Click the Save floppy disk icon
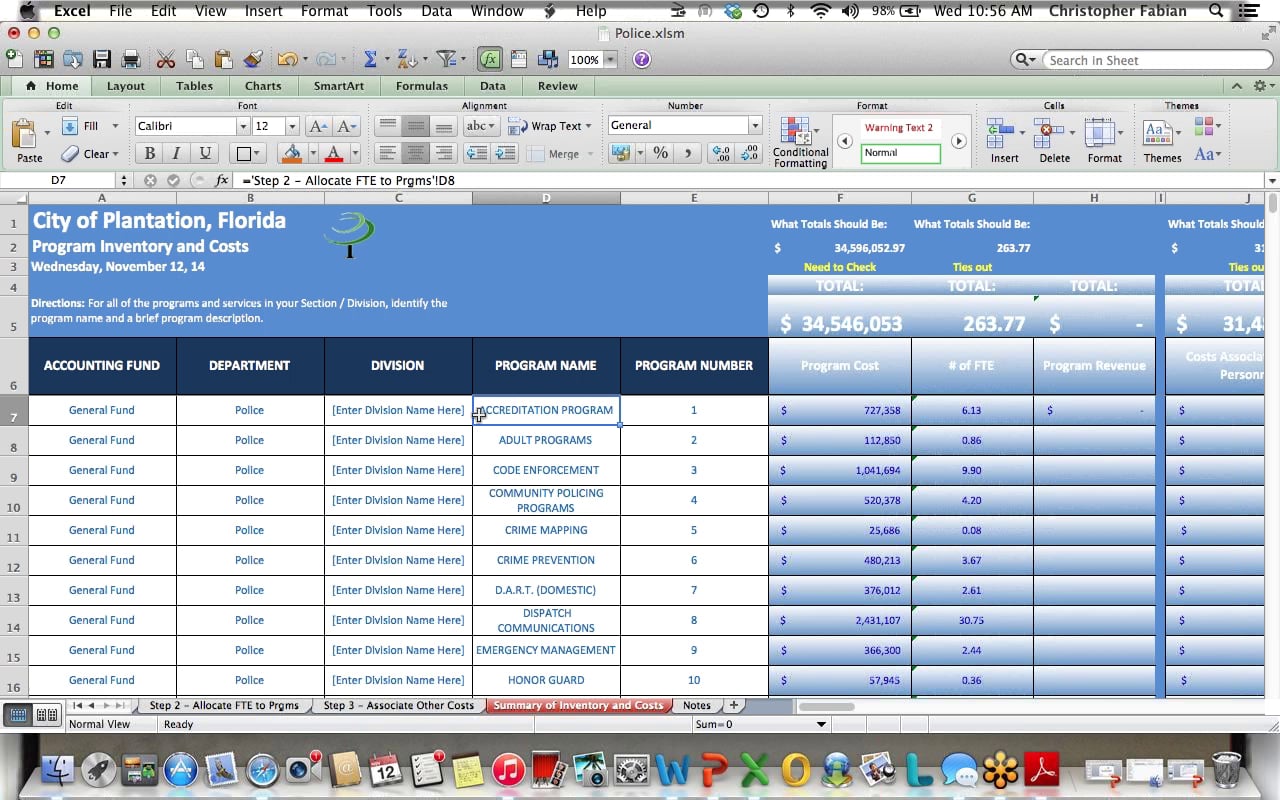Screen dimensions: 1280x800 (x=102, y=60)
